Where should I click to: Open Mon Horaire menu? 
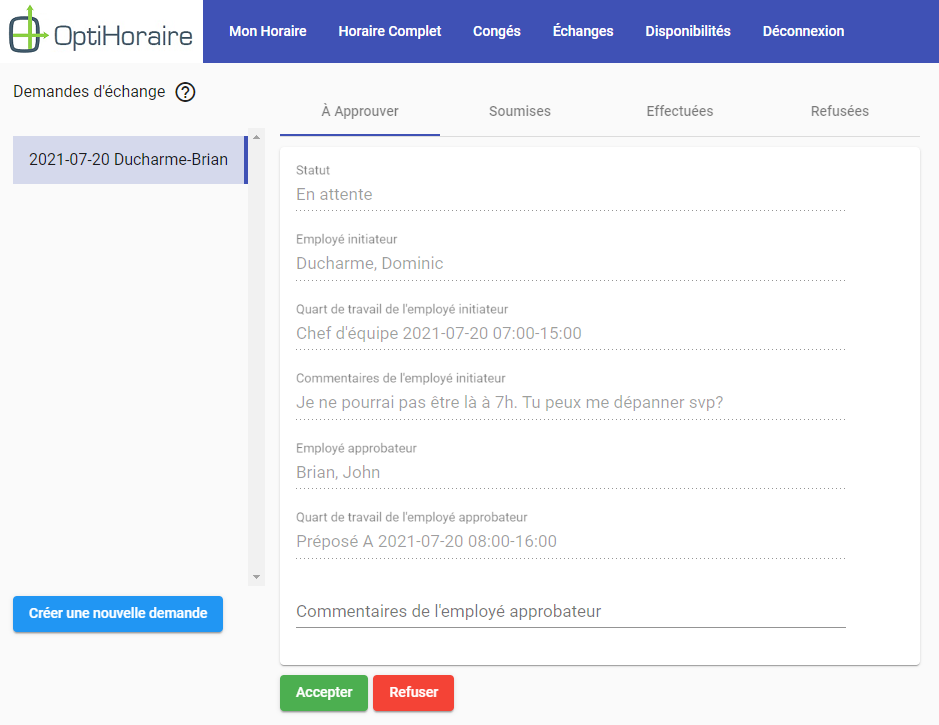[268, 31]
